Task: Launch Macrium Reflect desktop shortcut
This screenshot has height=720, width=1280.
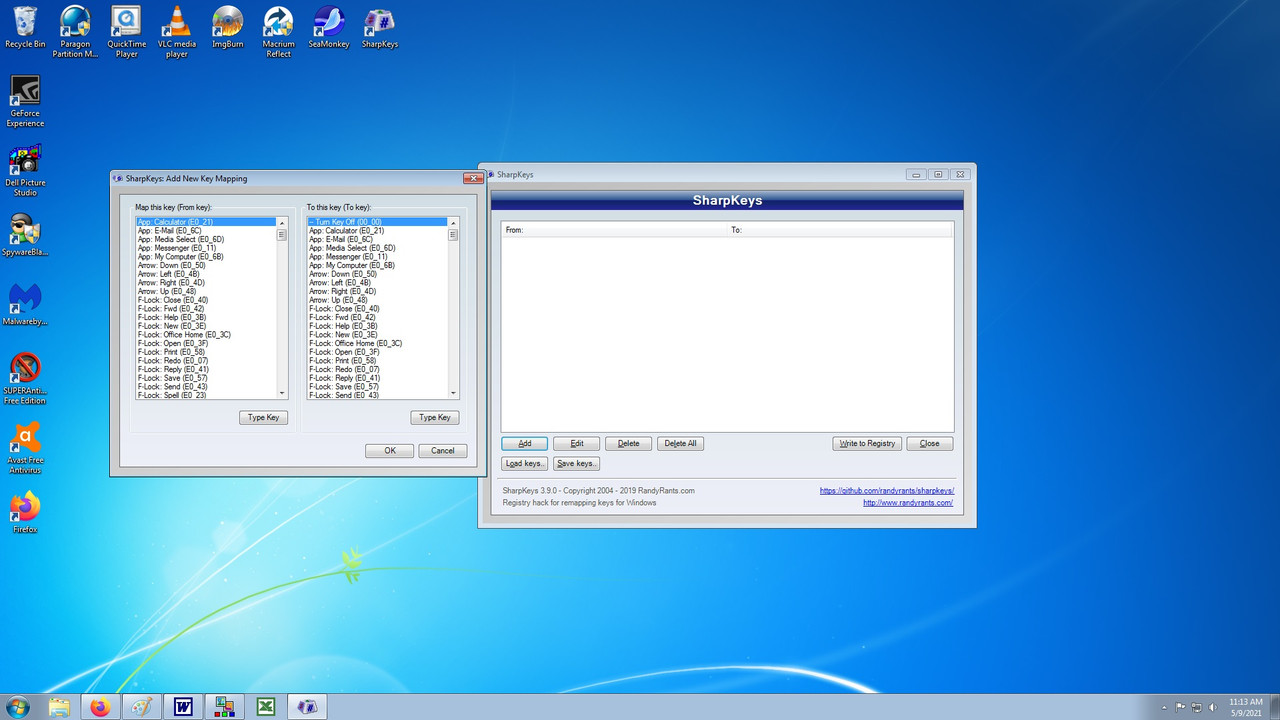Action: click(x=279, y=32)
